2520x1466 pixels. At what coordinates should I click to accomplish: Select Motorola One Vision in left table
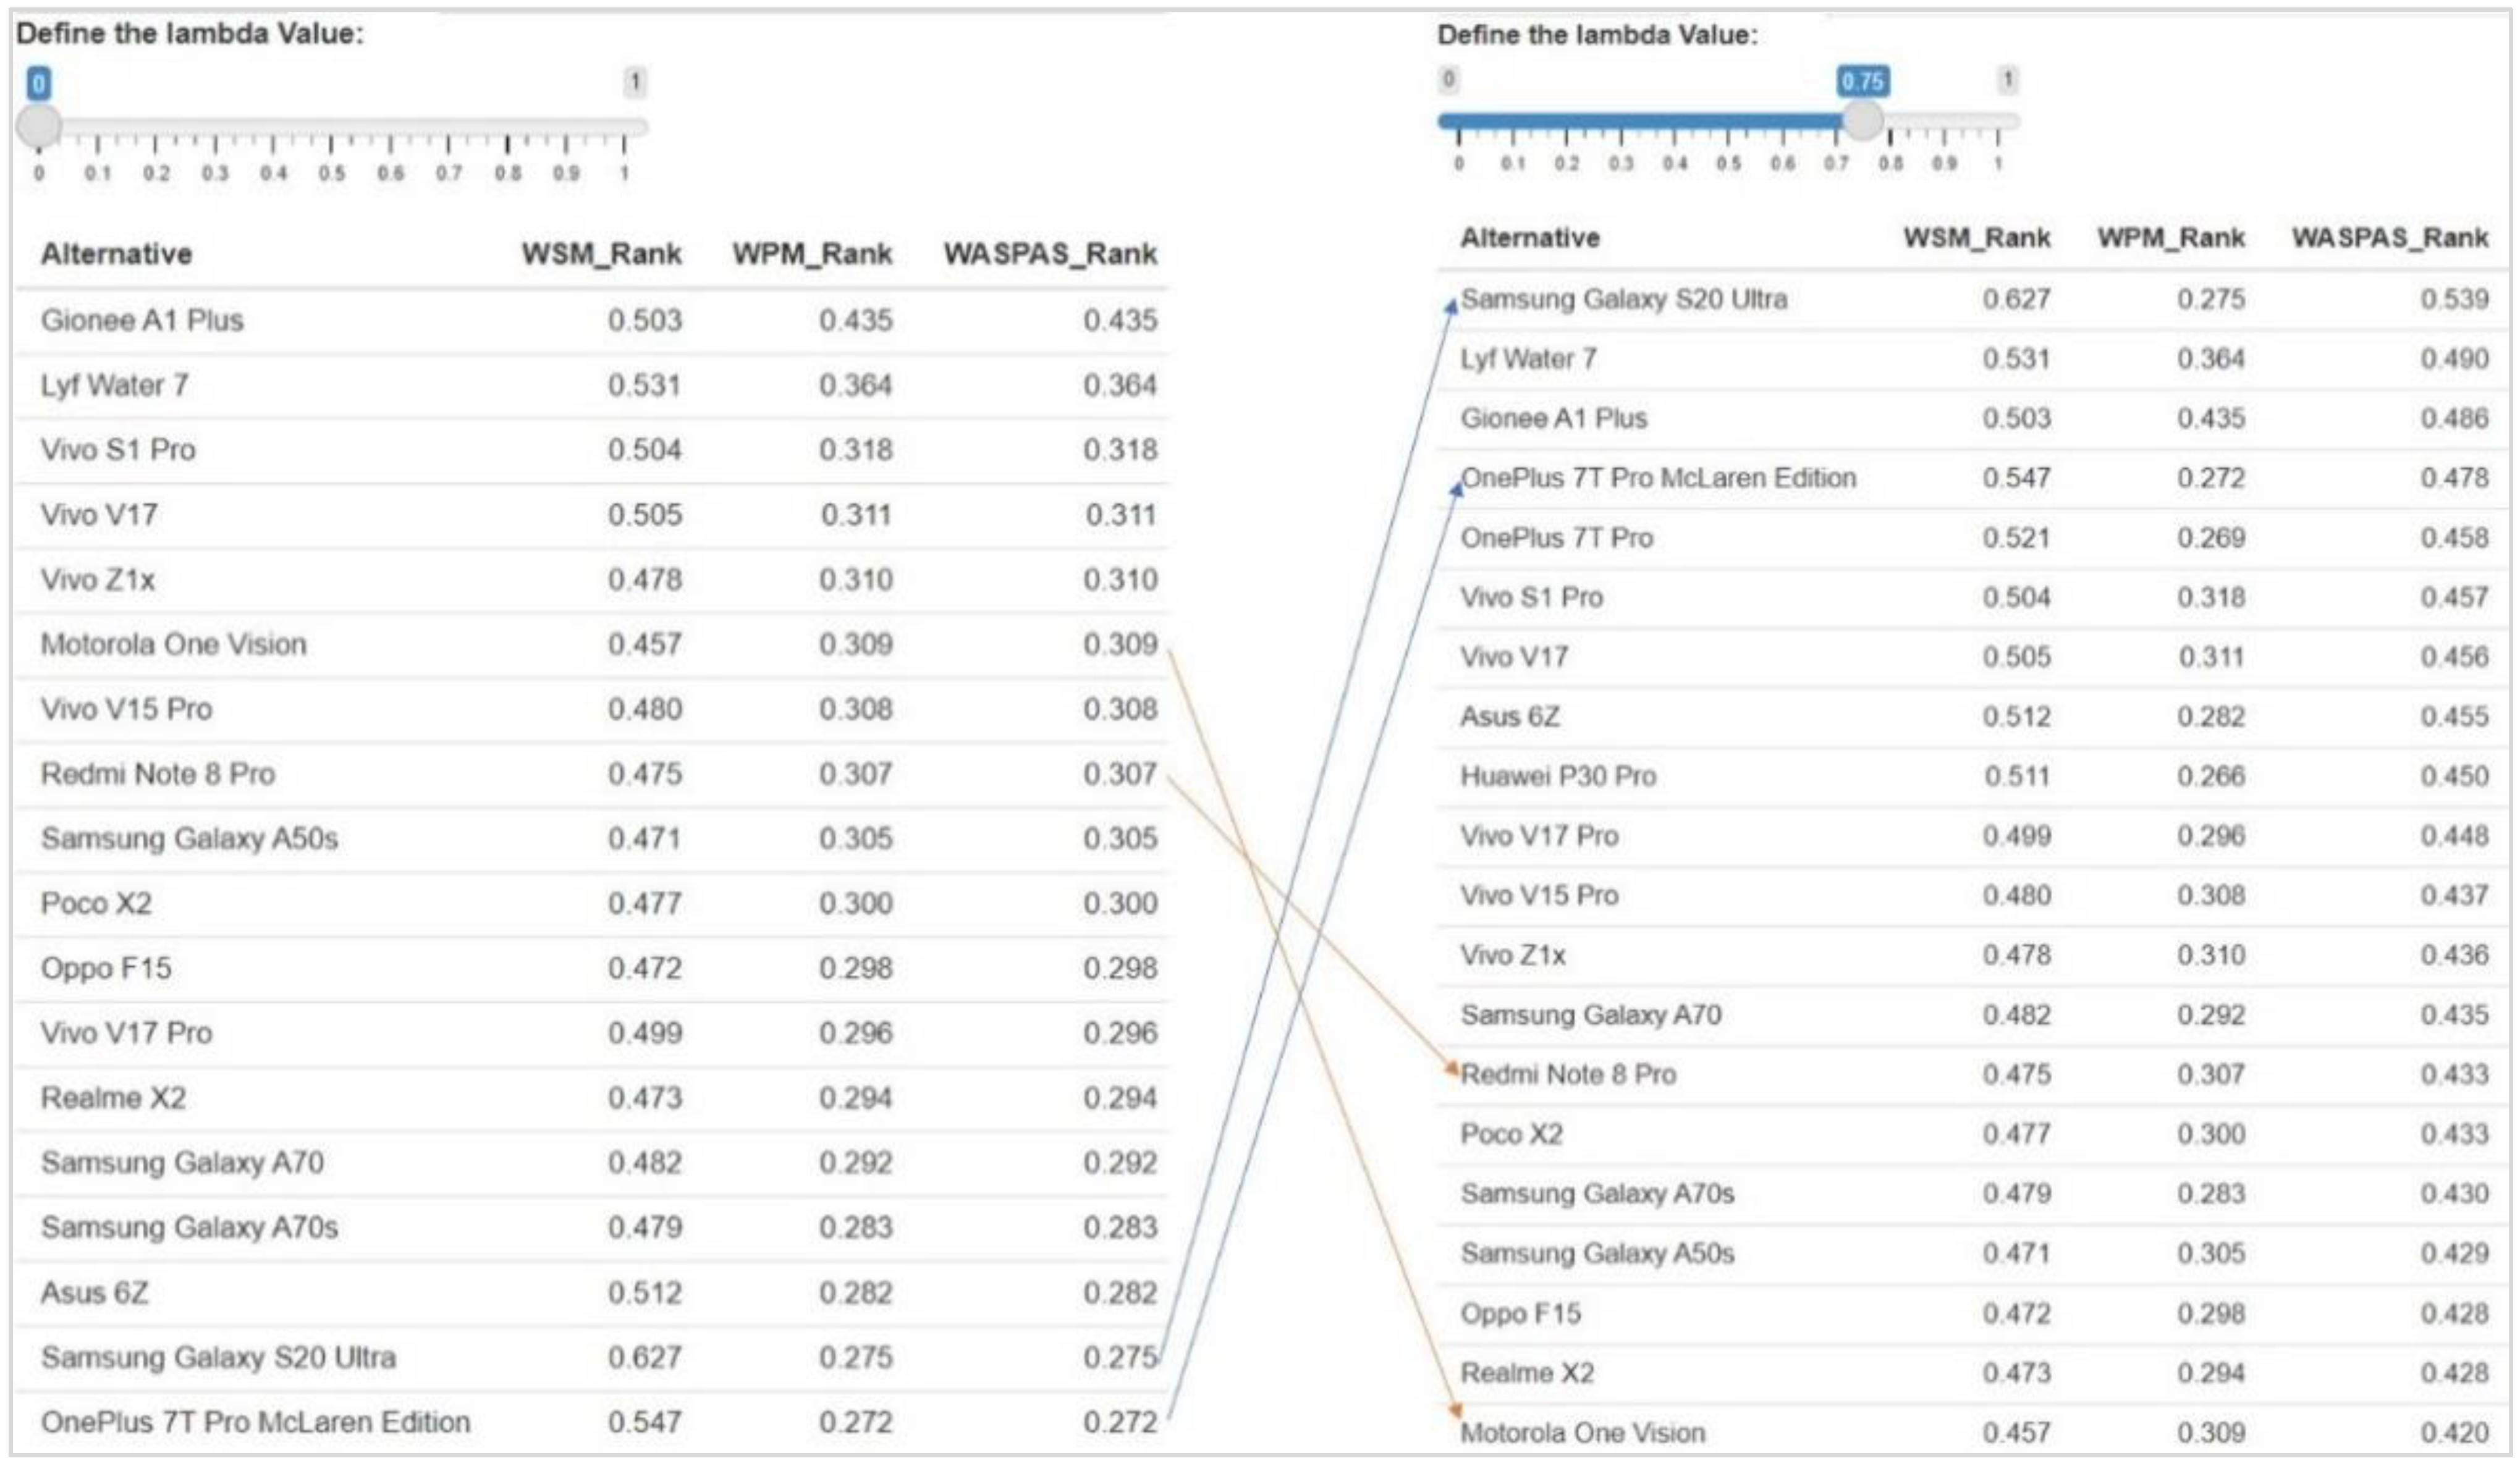pyautogui.click(x=173, y=644)
